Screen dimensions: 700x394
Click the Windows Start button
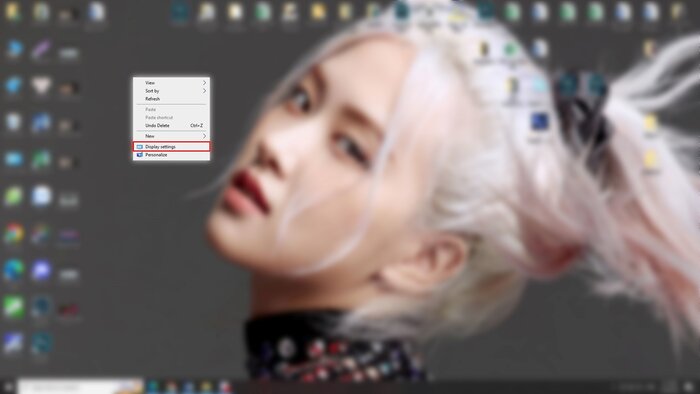point(8,387)
